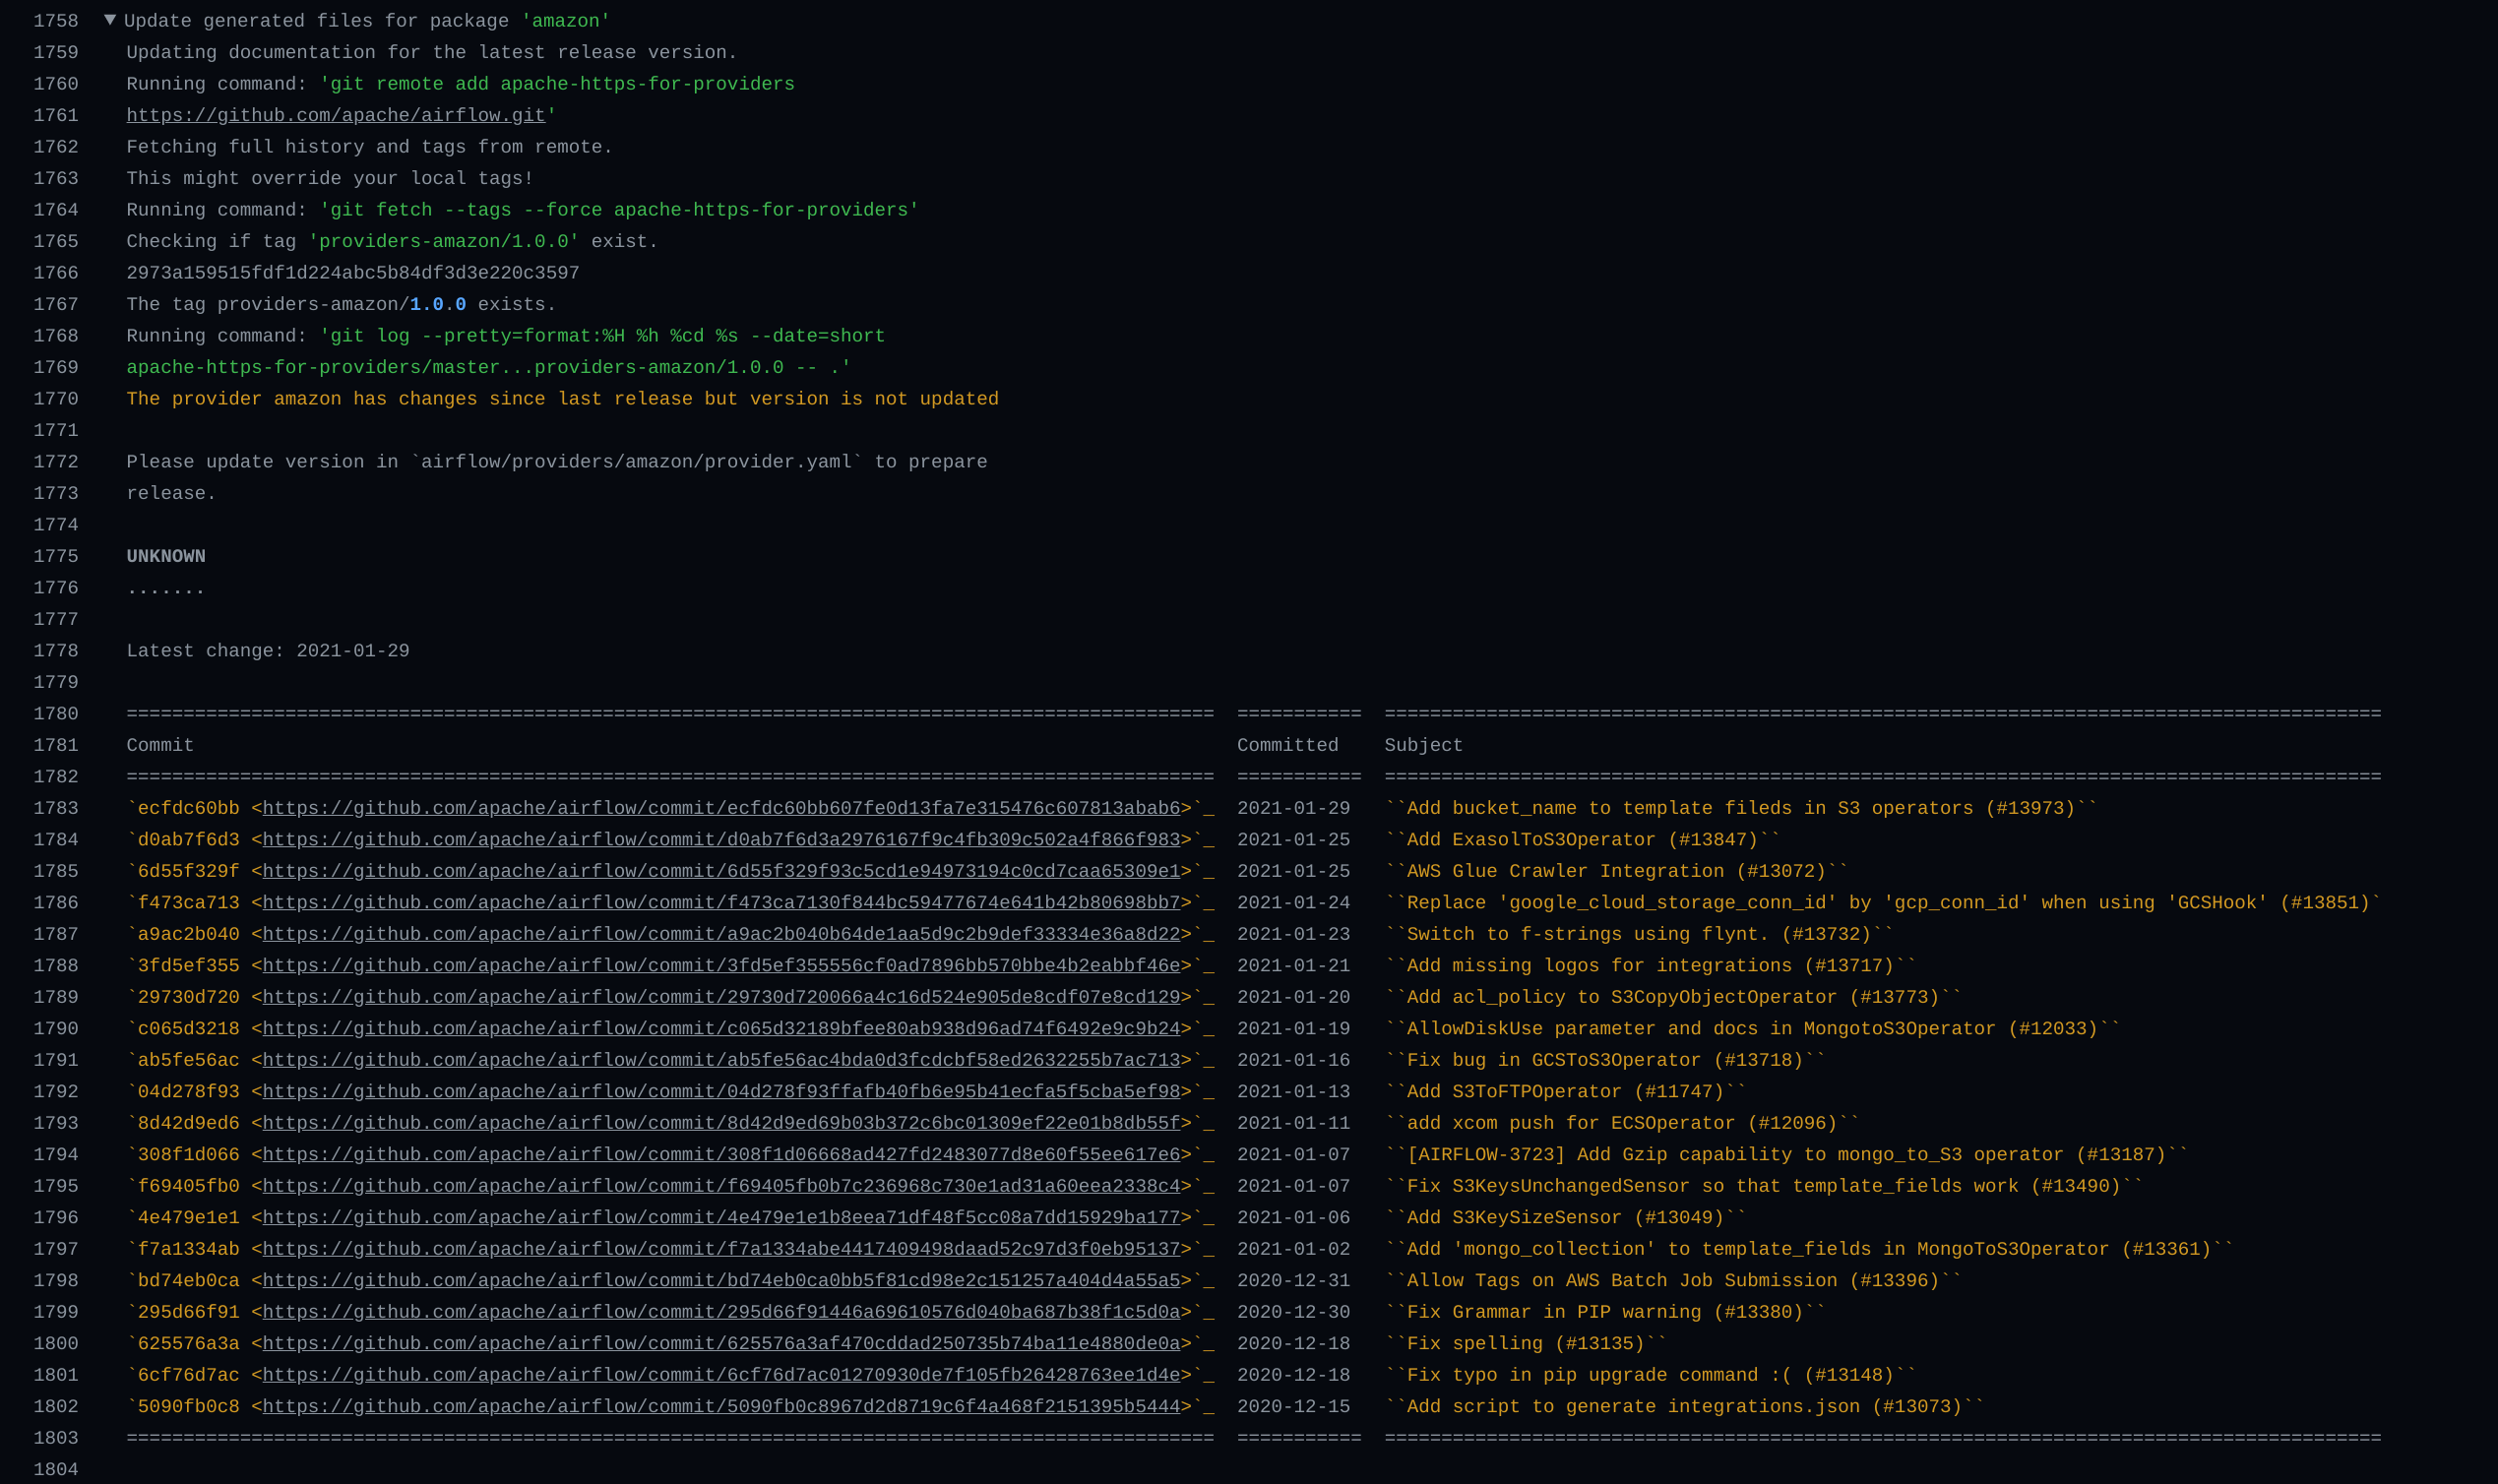The height and width of the screenshot is (1484, 2498).
Task: Open commit link for 3fd5ef355
Action: [720, 966]
